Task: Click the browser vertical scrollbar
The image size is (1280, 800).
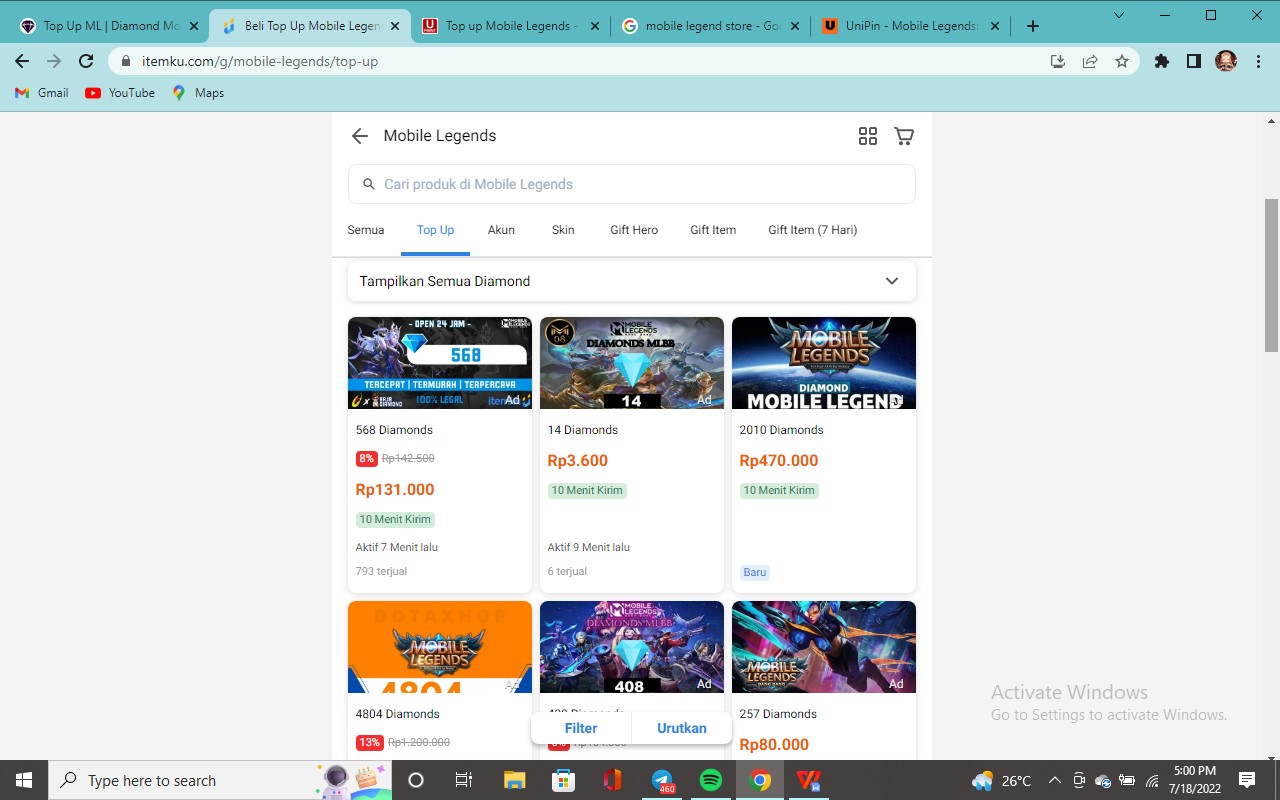Action: click(1271, 275)
